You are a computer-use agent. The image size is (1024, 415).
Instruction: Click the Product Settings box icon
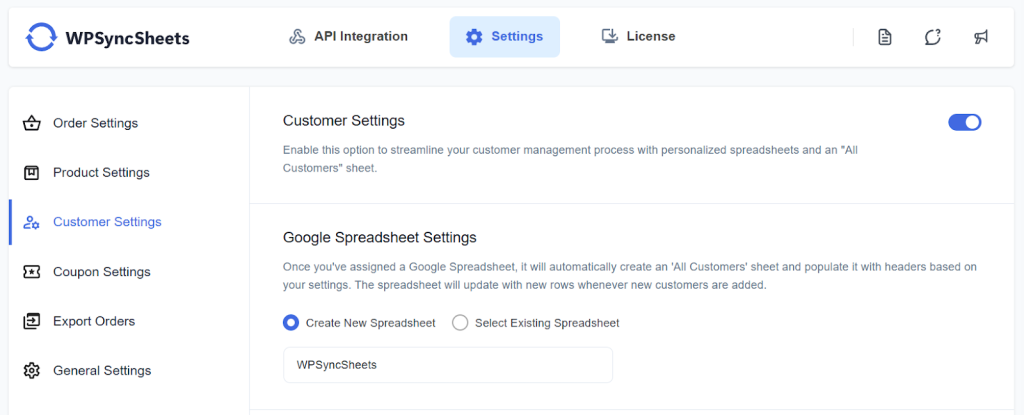(31, 173)
